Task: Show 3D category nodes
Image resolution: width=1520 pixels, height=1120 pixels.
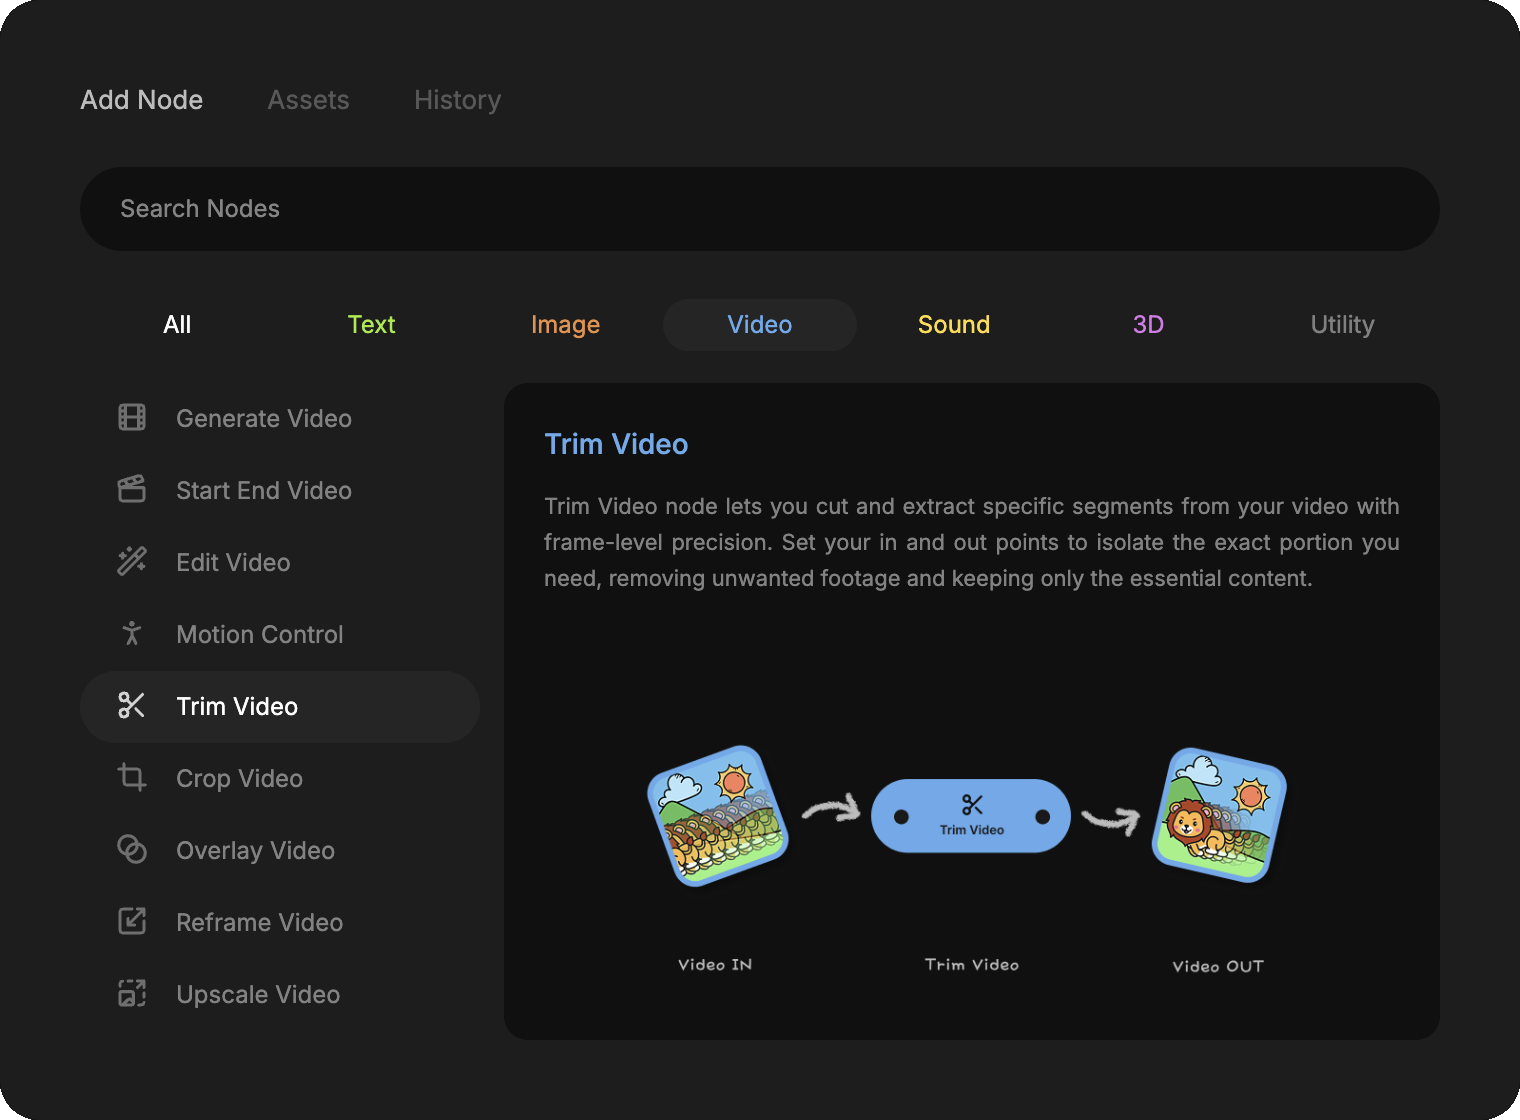Action: point(1148,325)
